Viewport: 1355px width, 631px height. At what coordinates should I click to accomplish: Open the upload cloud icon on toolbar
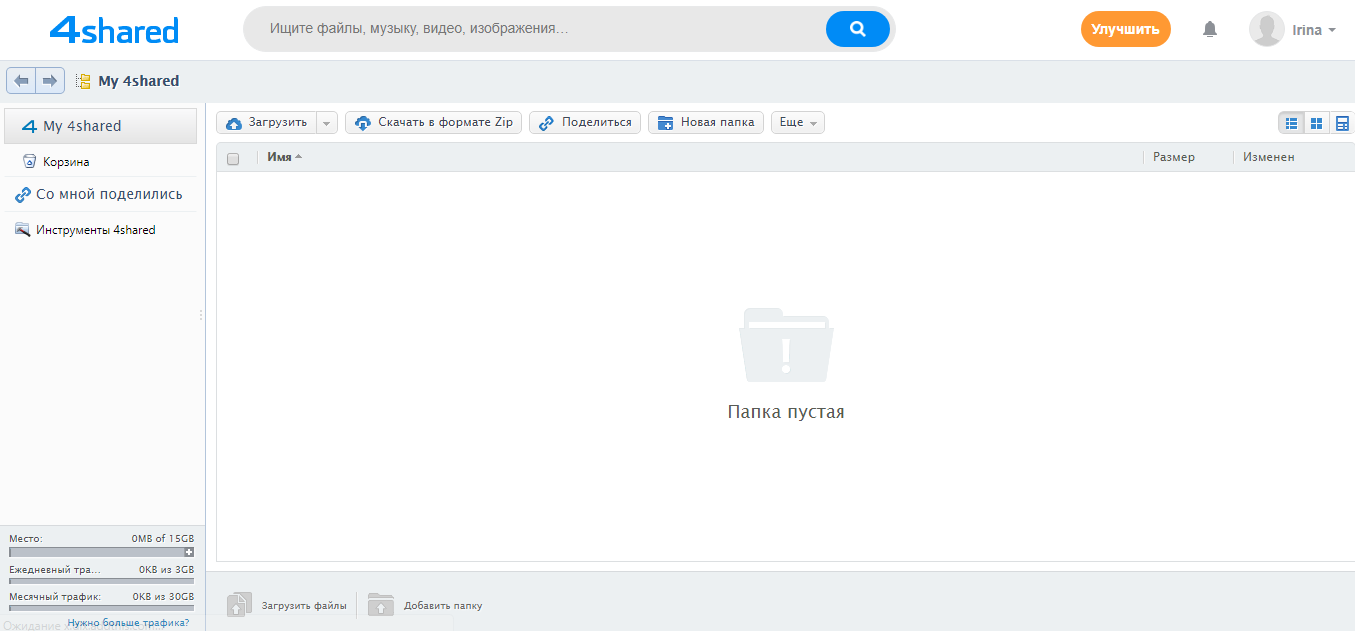click(235, 122)
